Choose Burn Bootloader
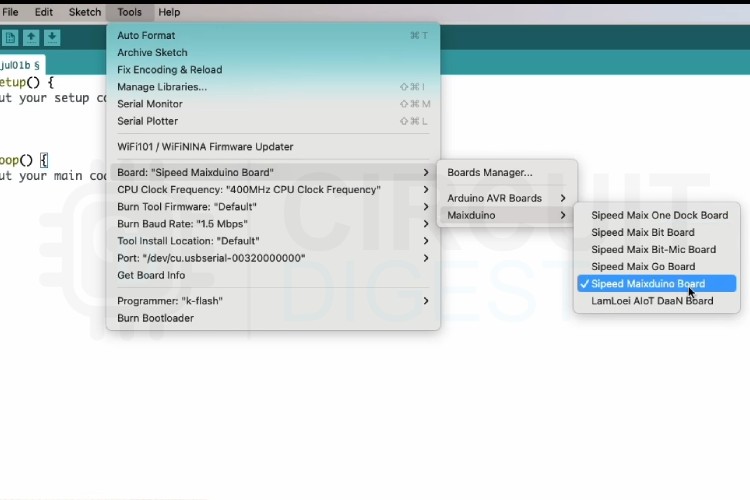 (x=273, y=318)
